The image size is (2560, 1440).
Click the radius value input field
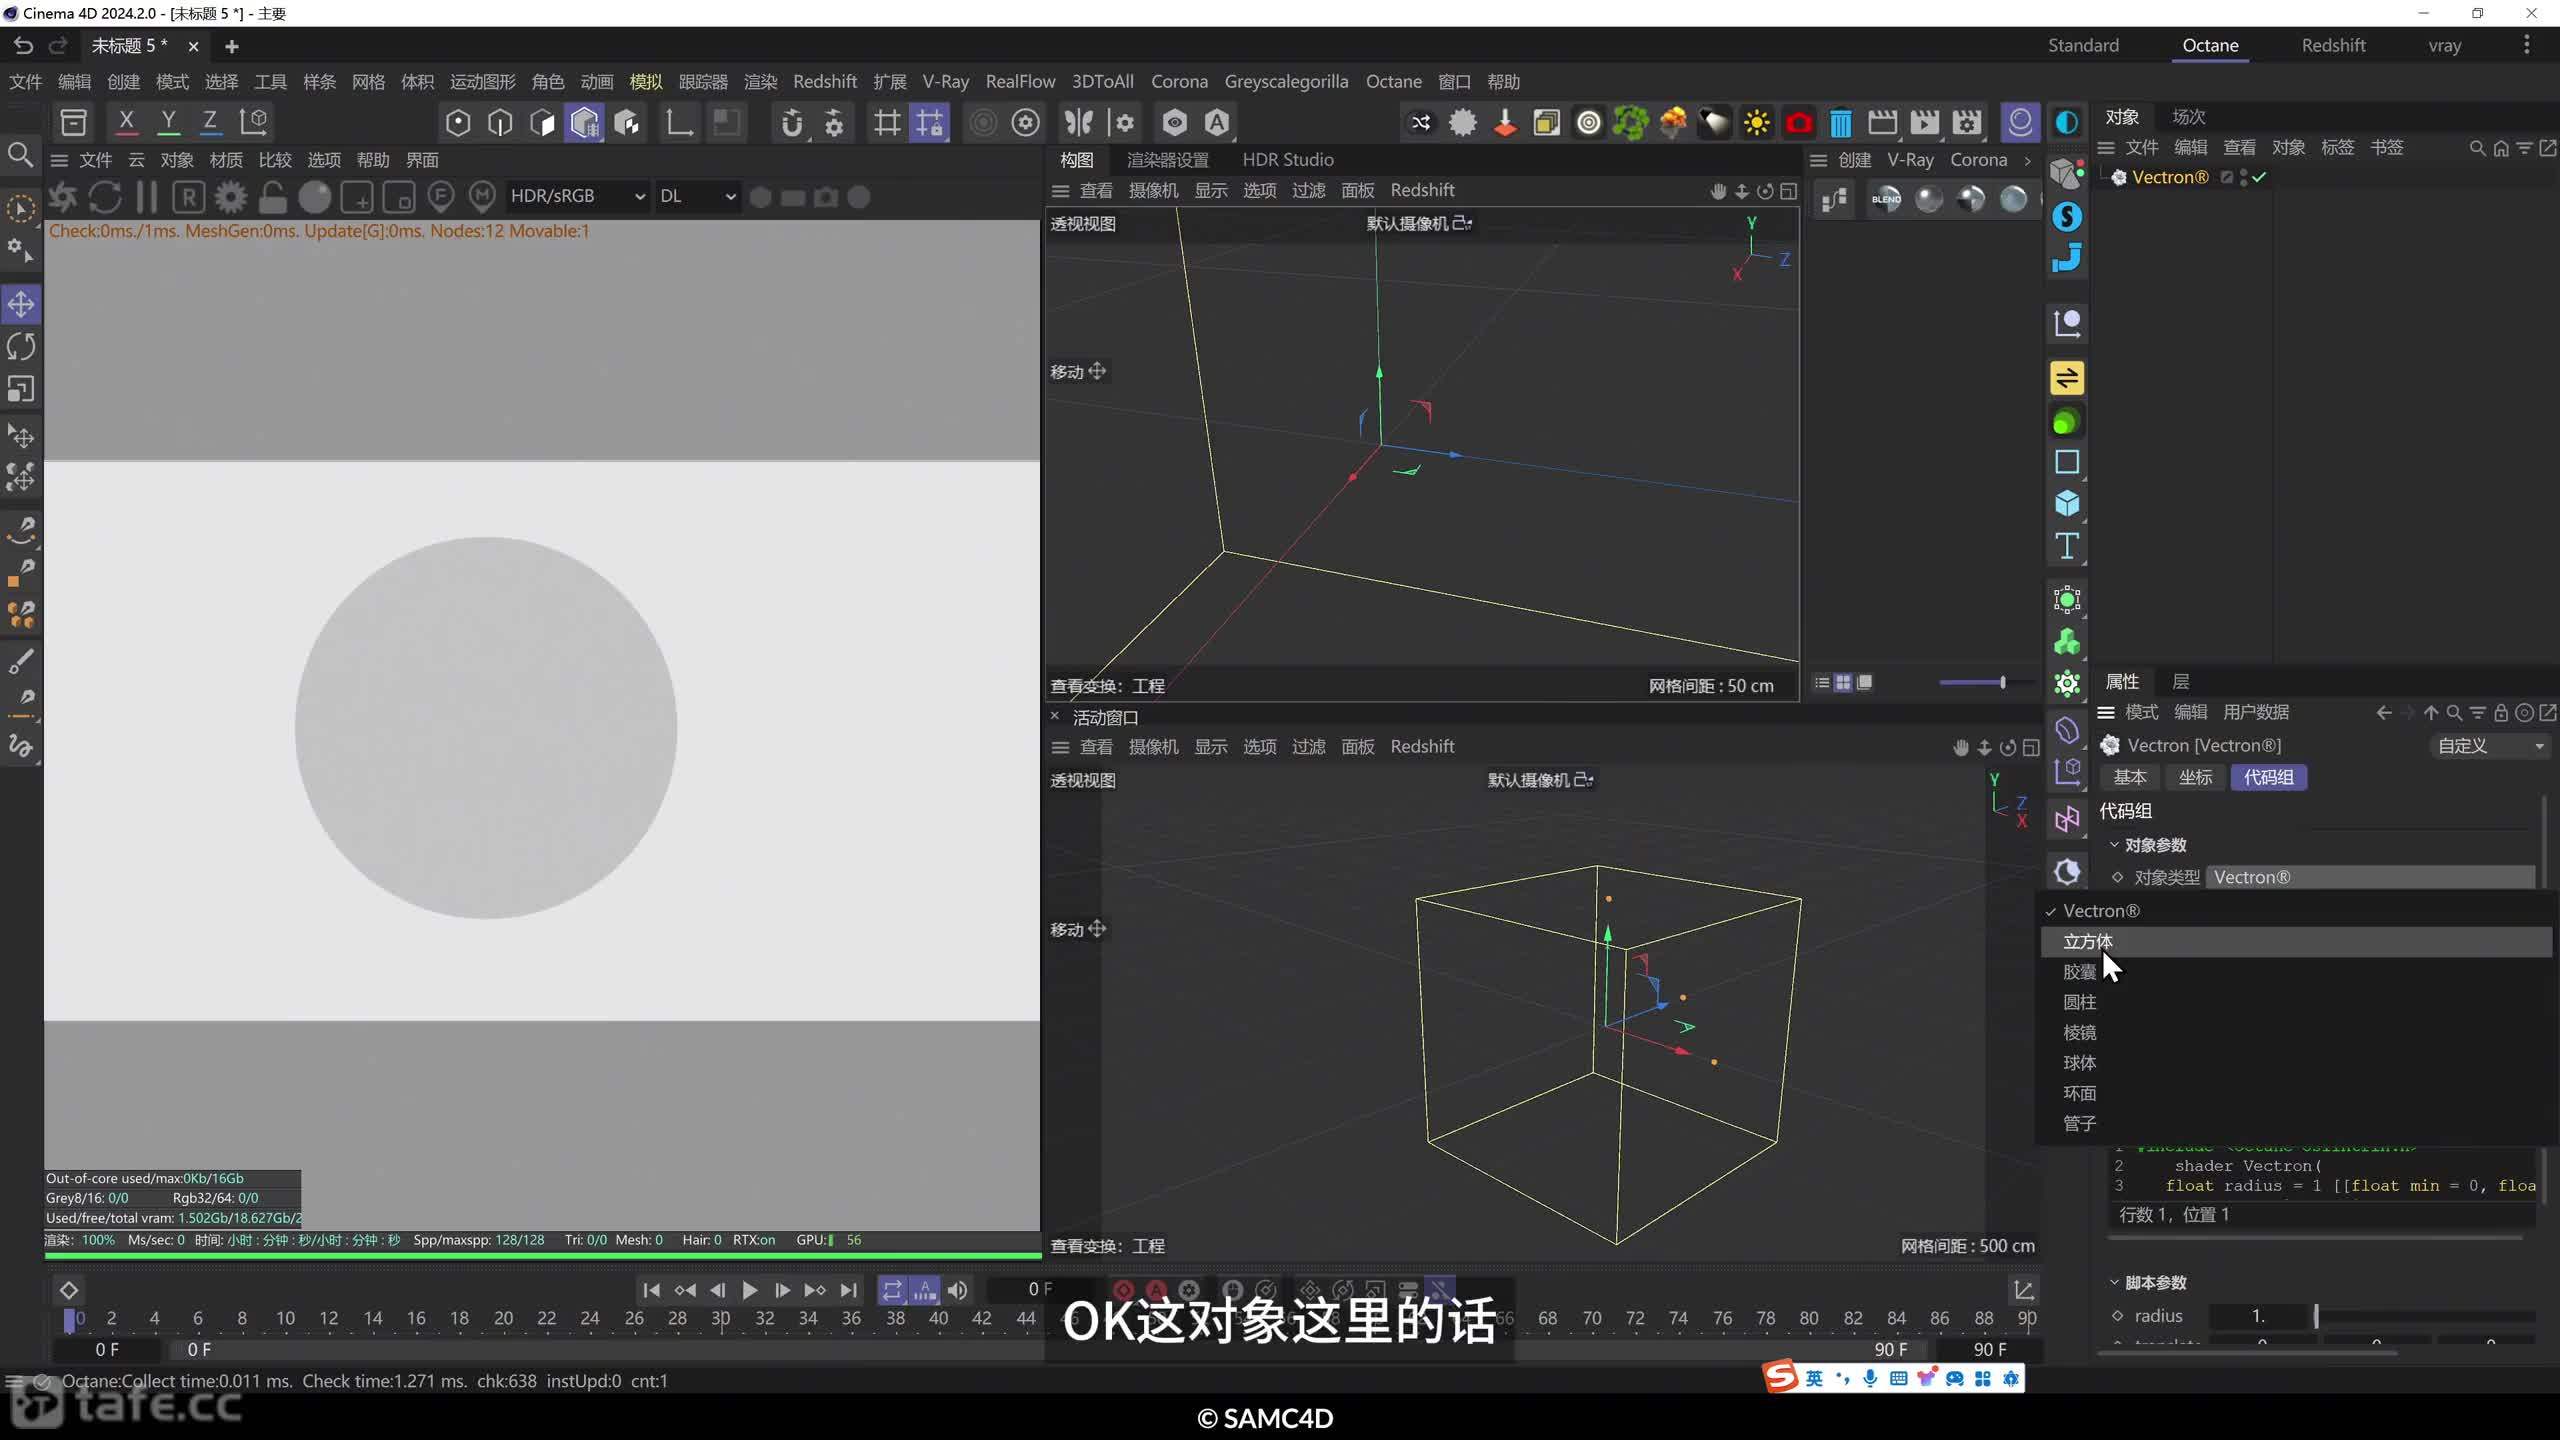[2257, 1316]
